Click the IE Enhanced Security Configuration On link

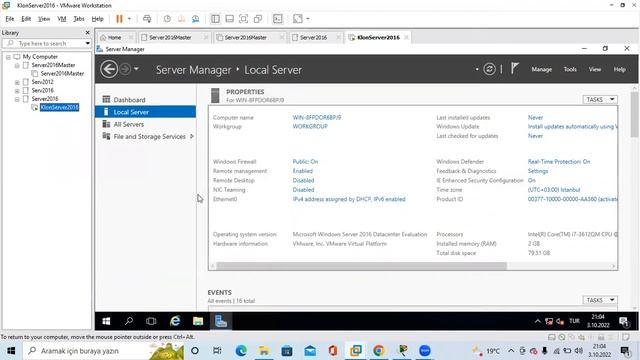click(x=532, y=180)
